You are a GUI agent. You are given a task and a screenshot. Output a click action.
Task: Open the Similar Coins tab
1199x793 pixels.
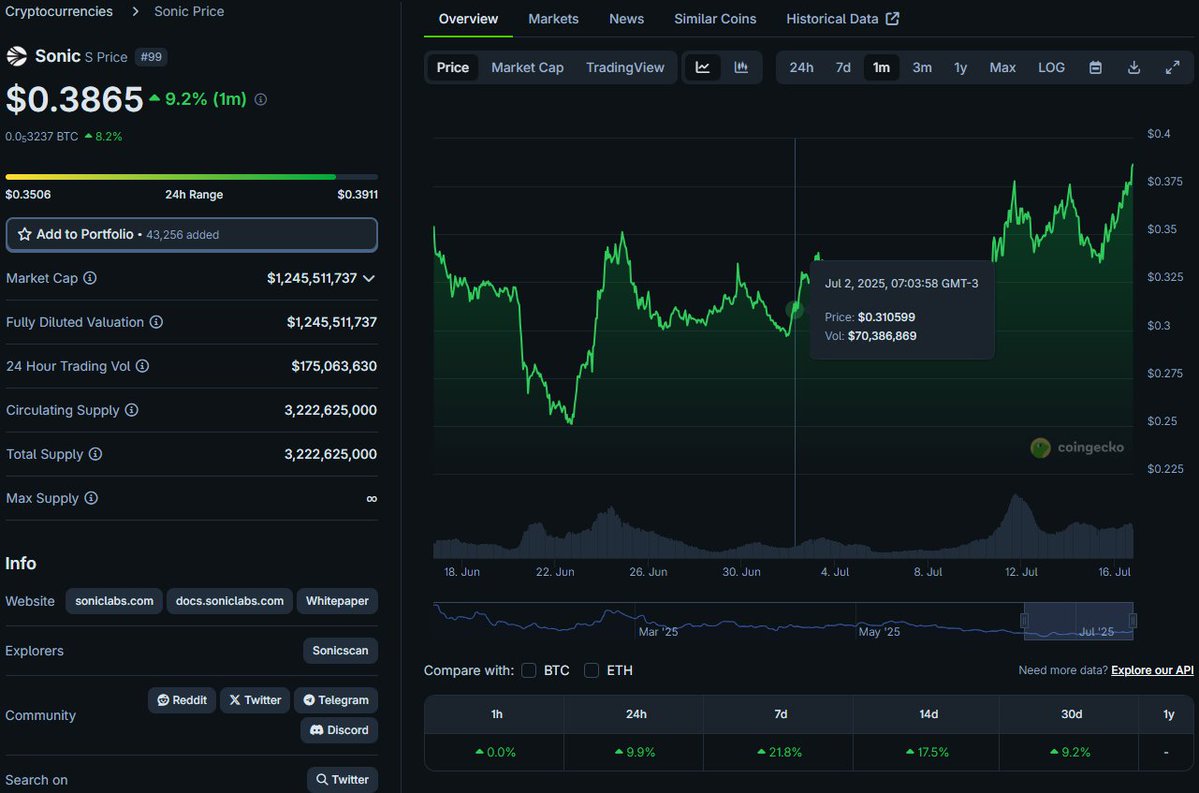[715, 18]
